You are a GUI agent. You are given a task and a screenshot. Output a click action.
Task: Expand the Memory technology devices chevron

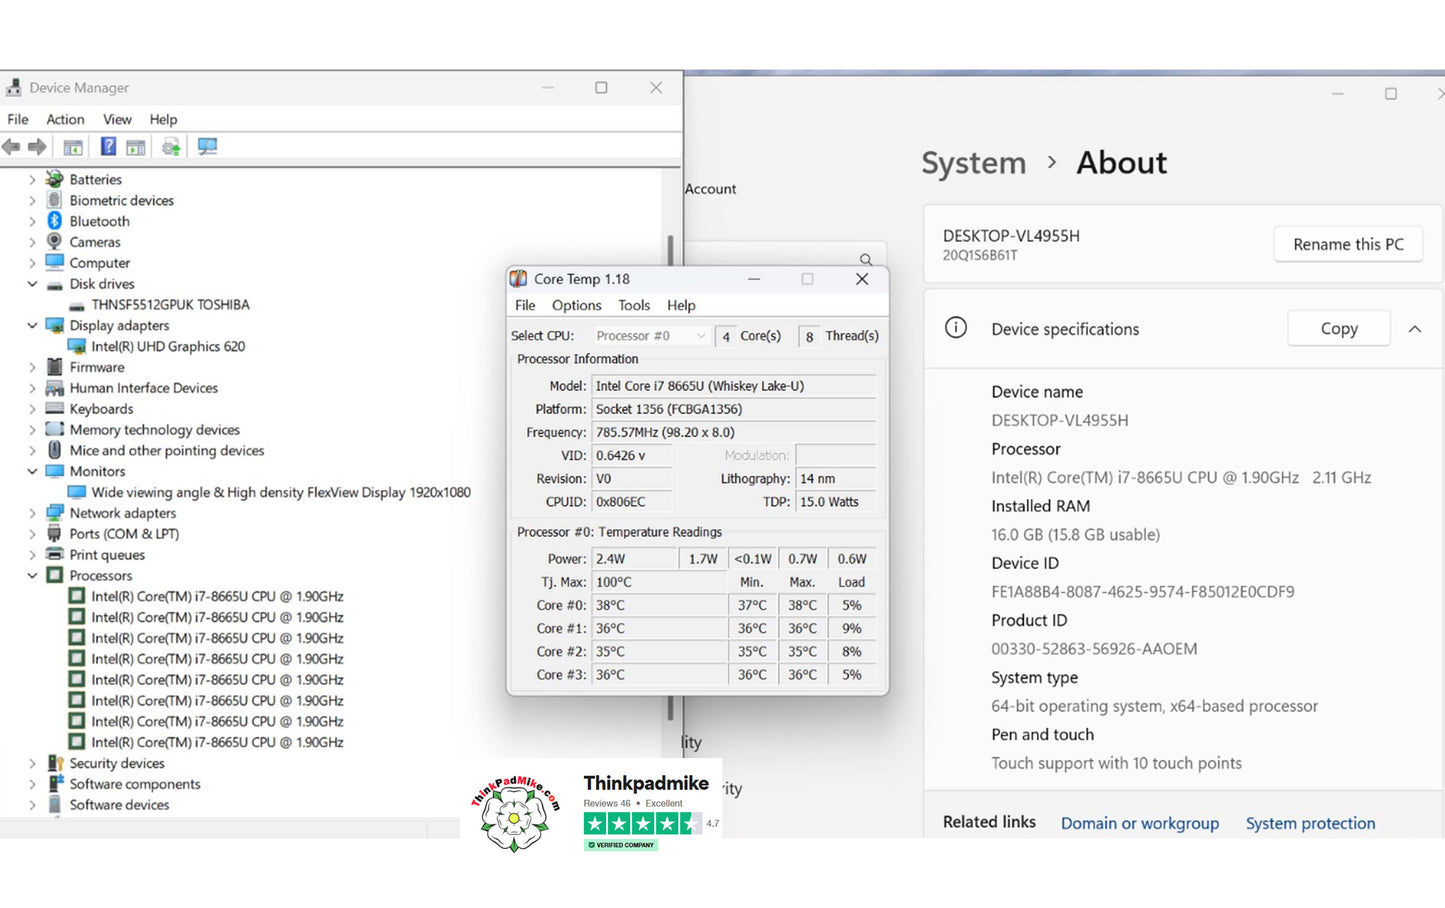[x=32, y=430]
